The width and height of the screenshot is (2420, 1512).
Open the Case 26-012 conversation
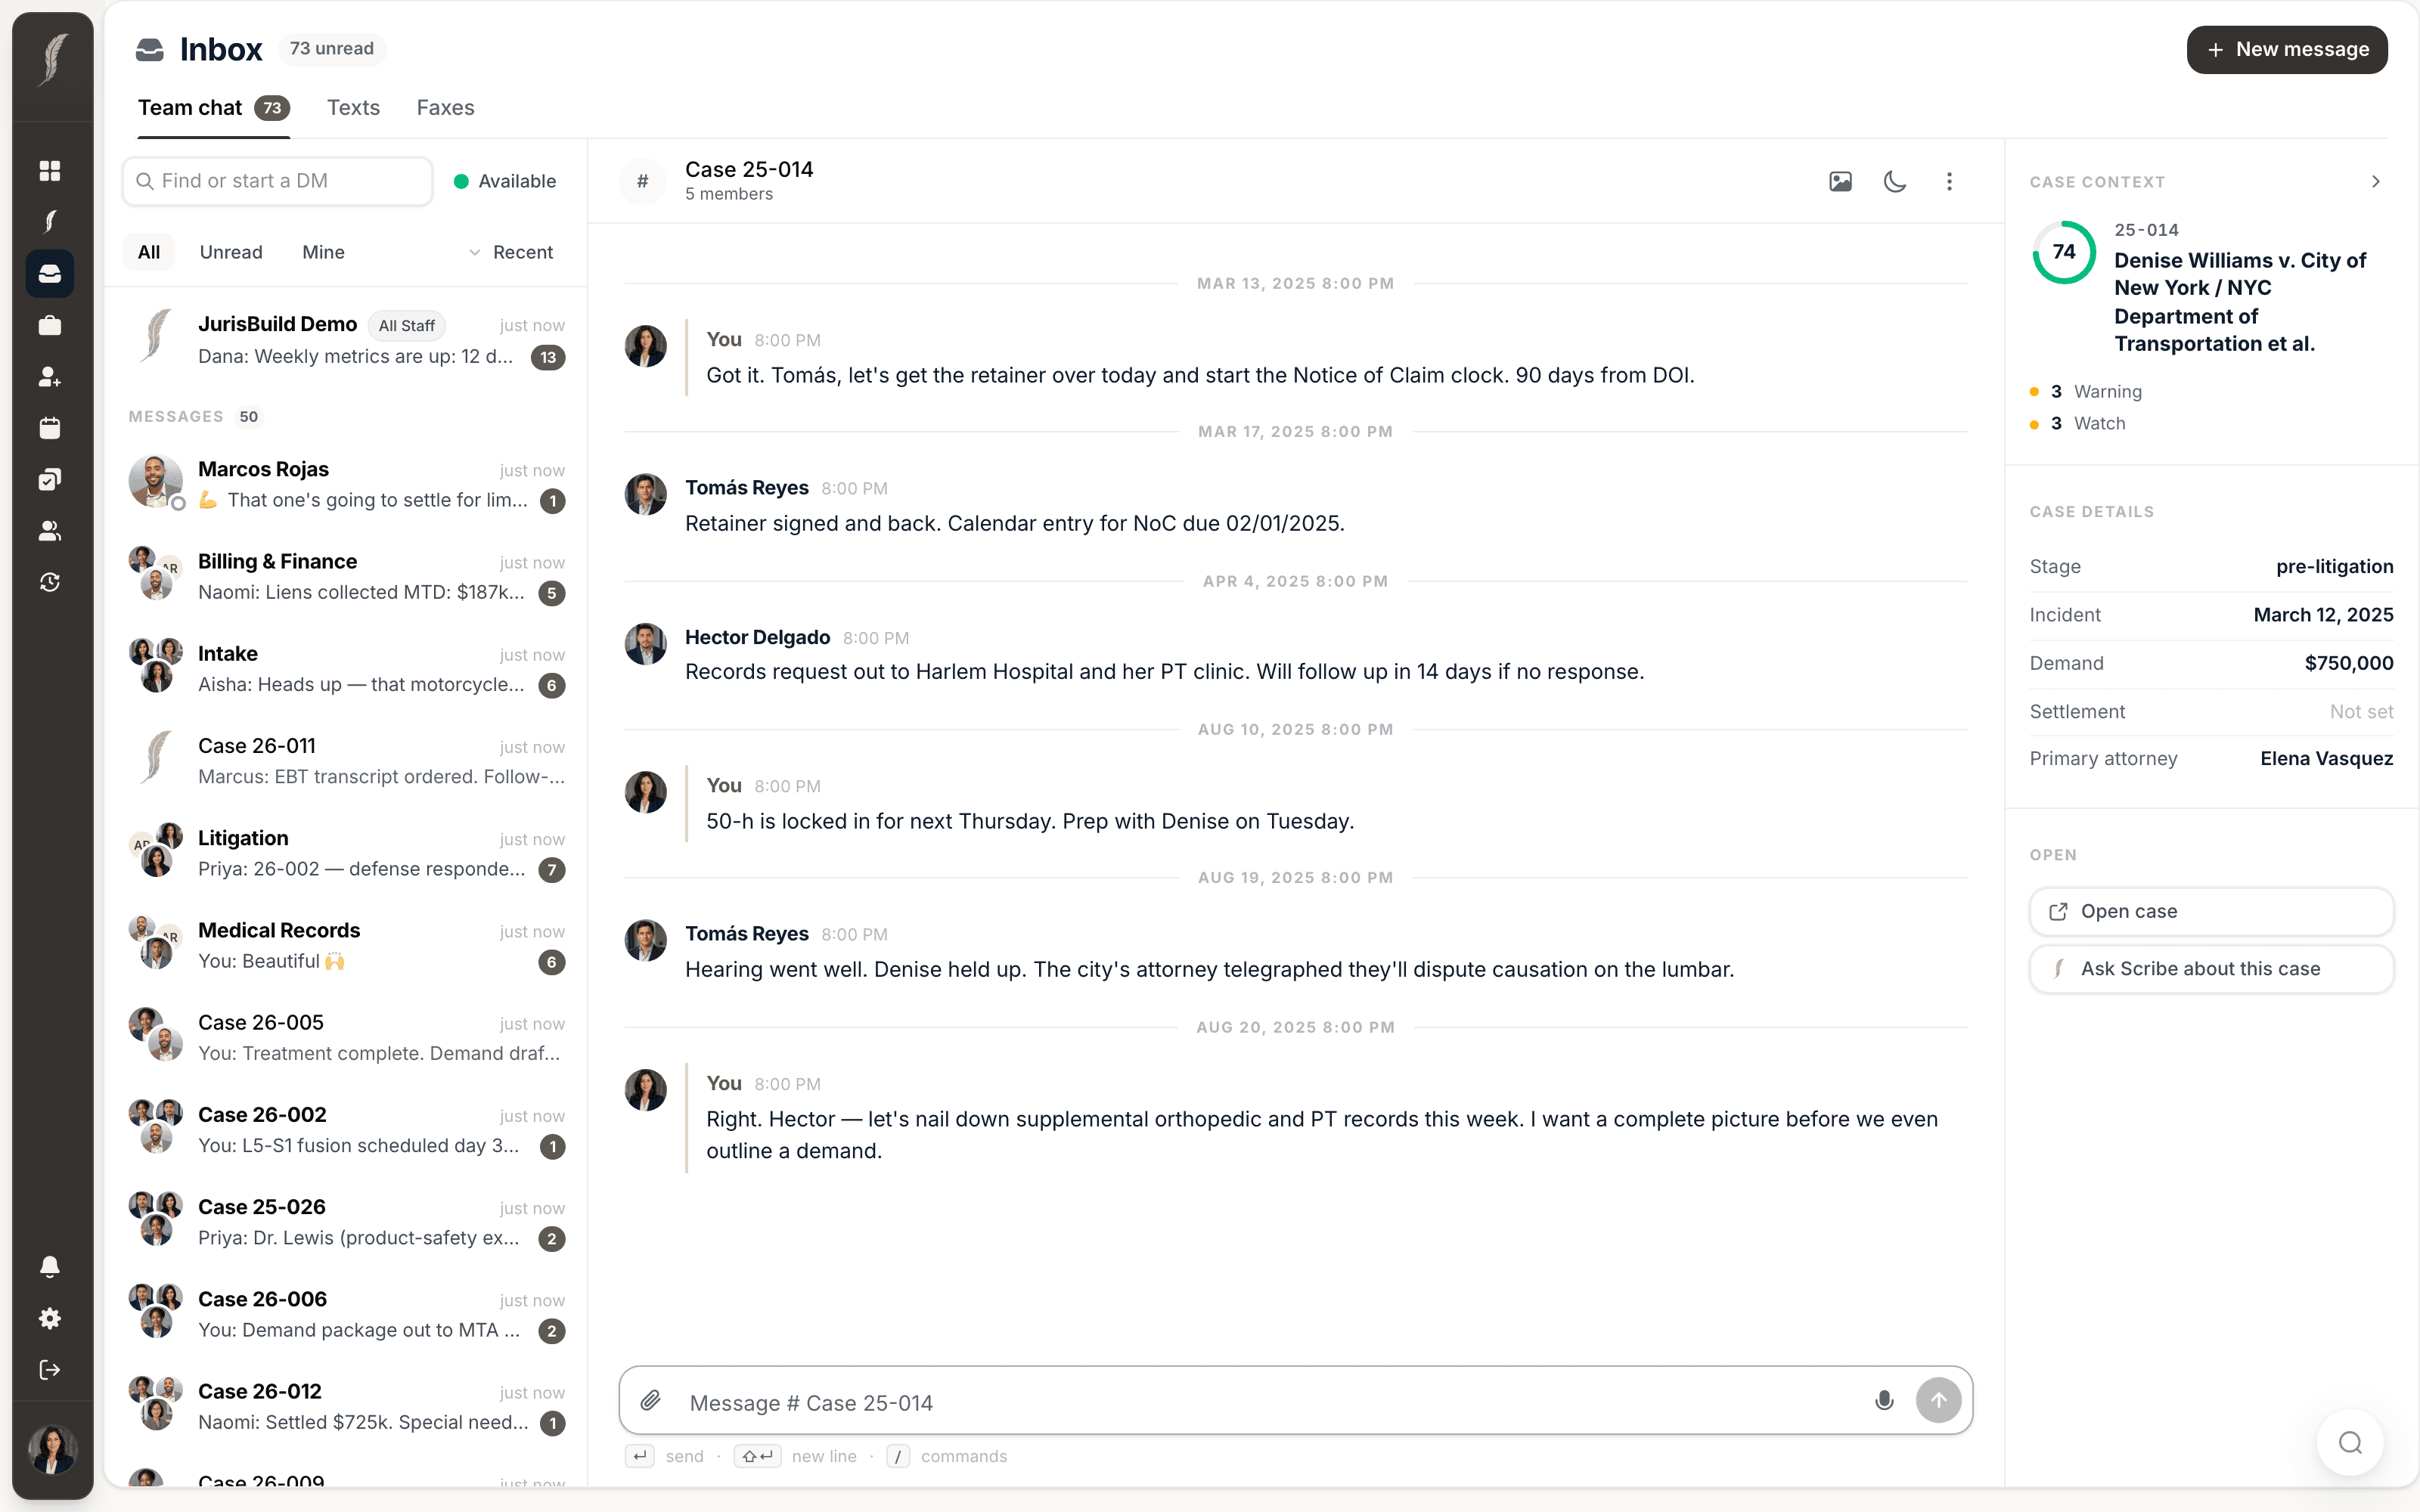(346, 1406)
